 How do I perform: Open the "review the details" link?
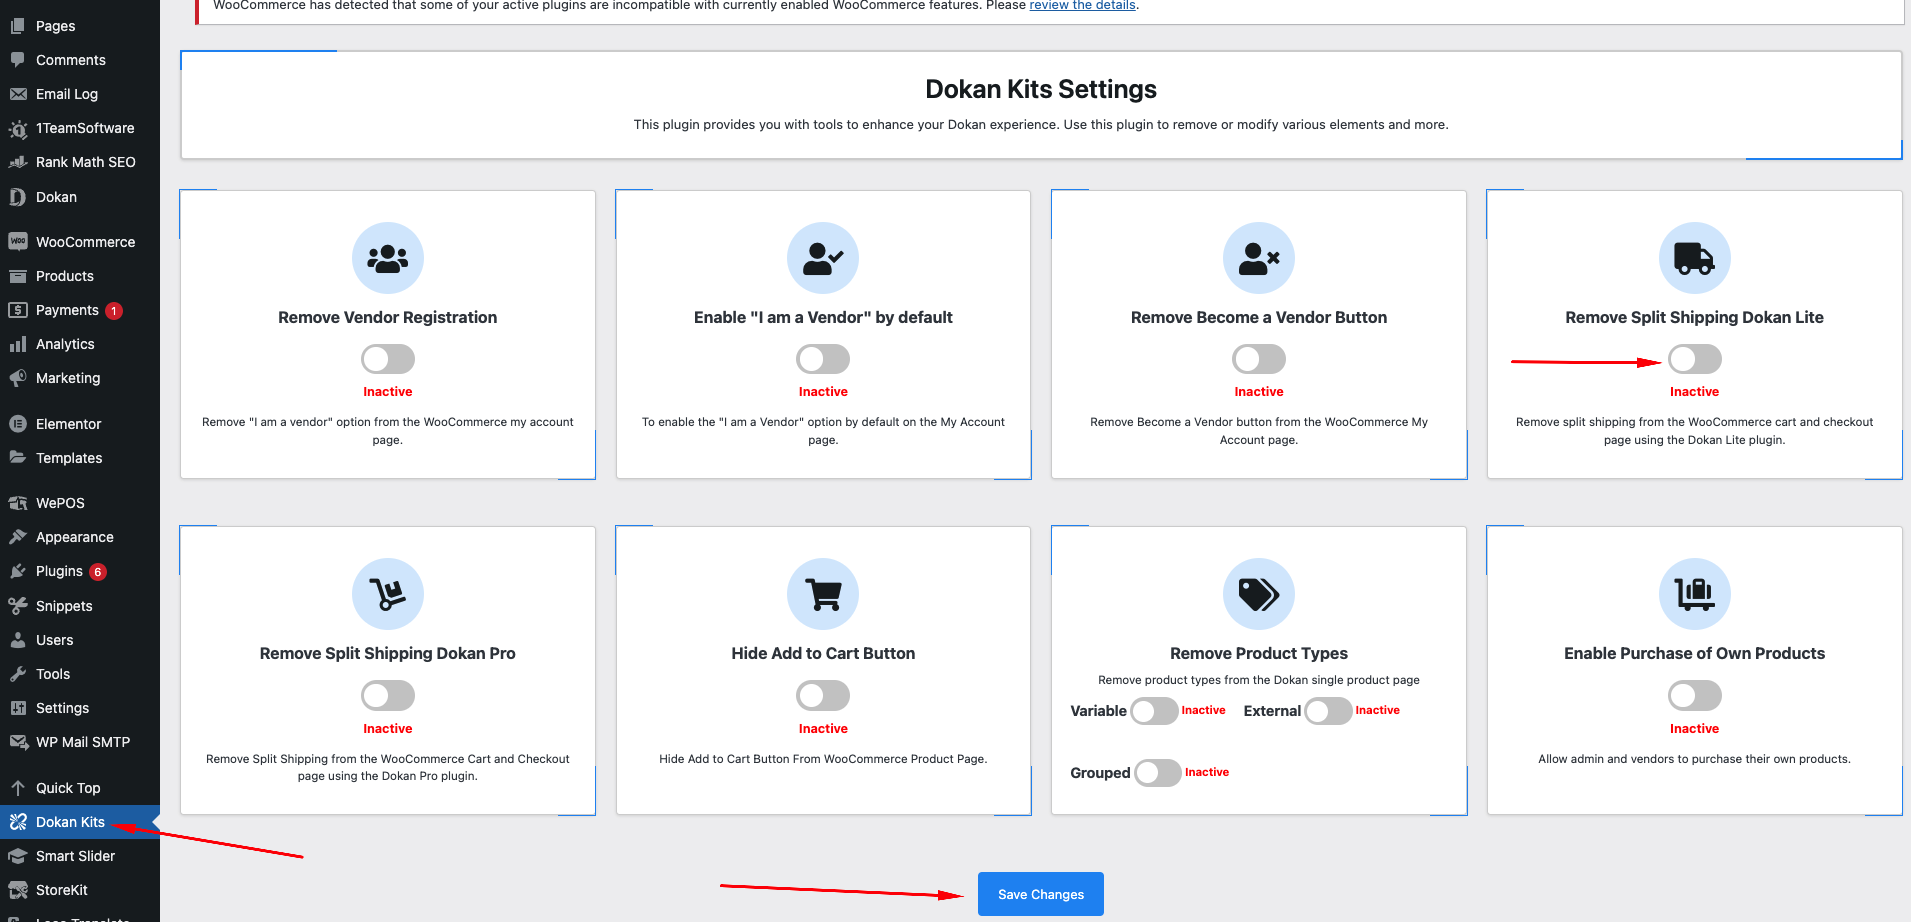coord(1082,5)
